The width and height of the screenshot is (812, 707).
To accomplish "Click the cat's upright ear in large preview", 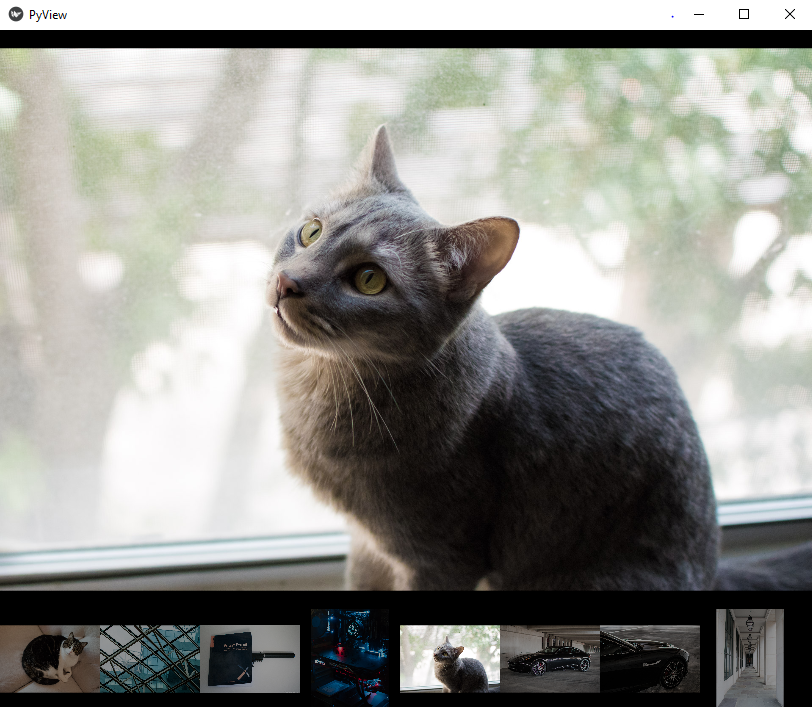I will click(x=384, y=157).
